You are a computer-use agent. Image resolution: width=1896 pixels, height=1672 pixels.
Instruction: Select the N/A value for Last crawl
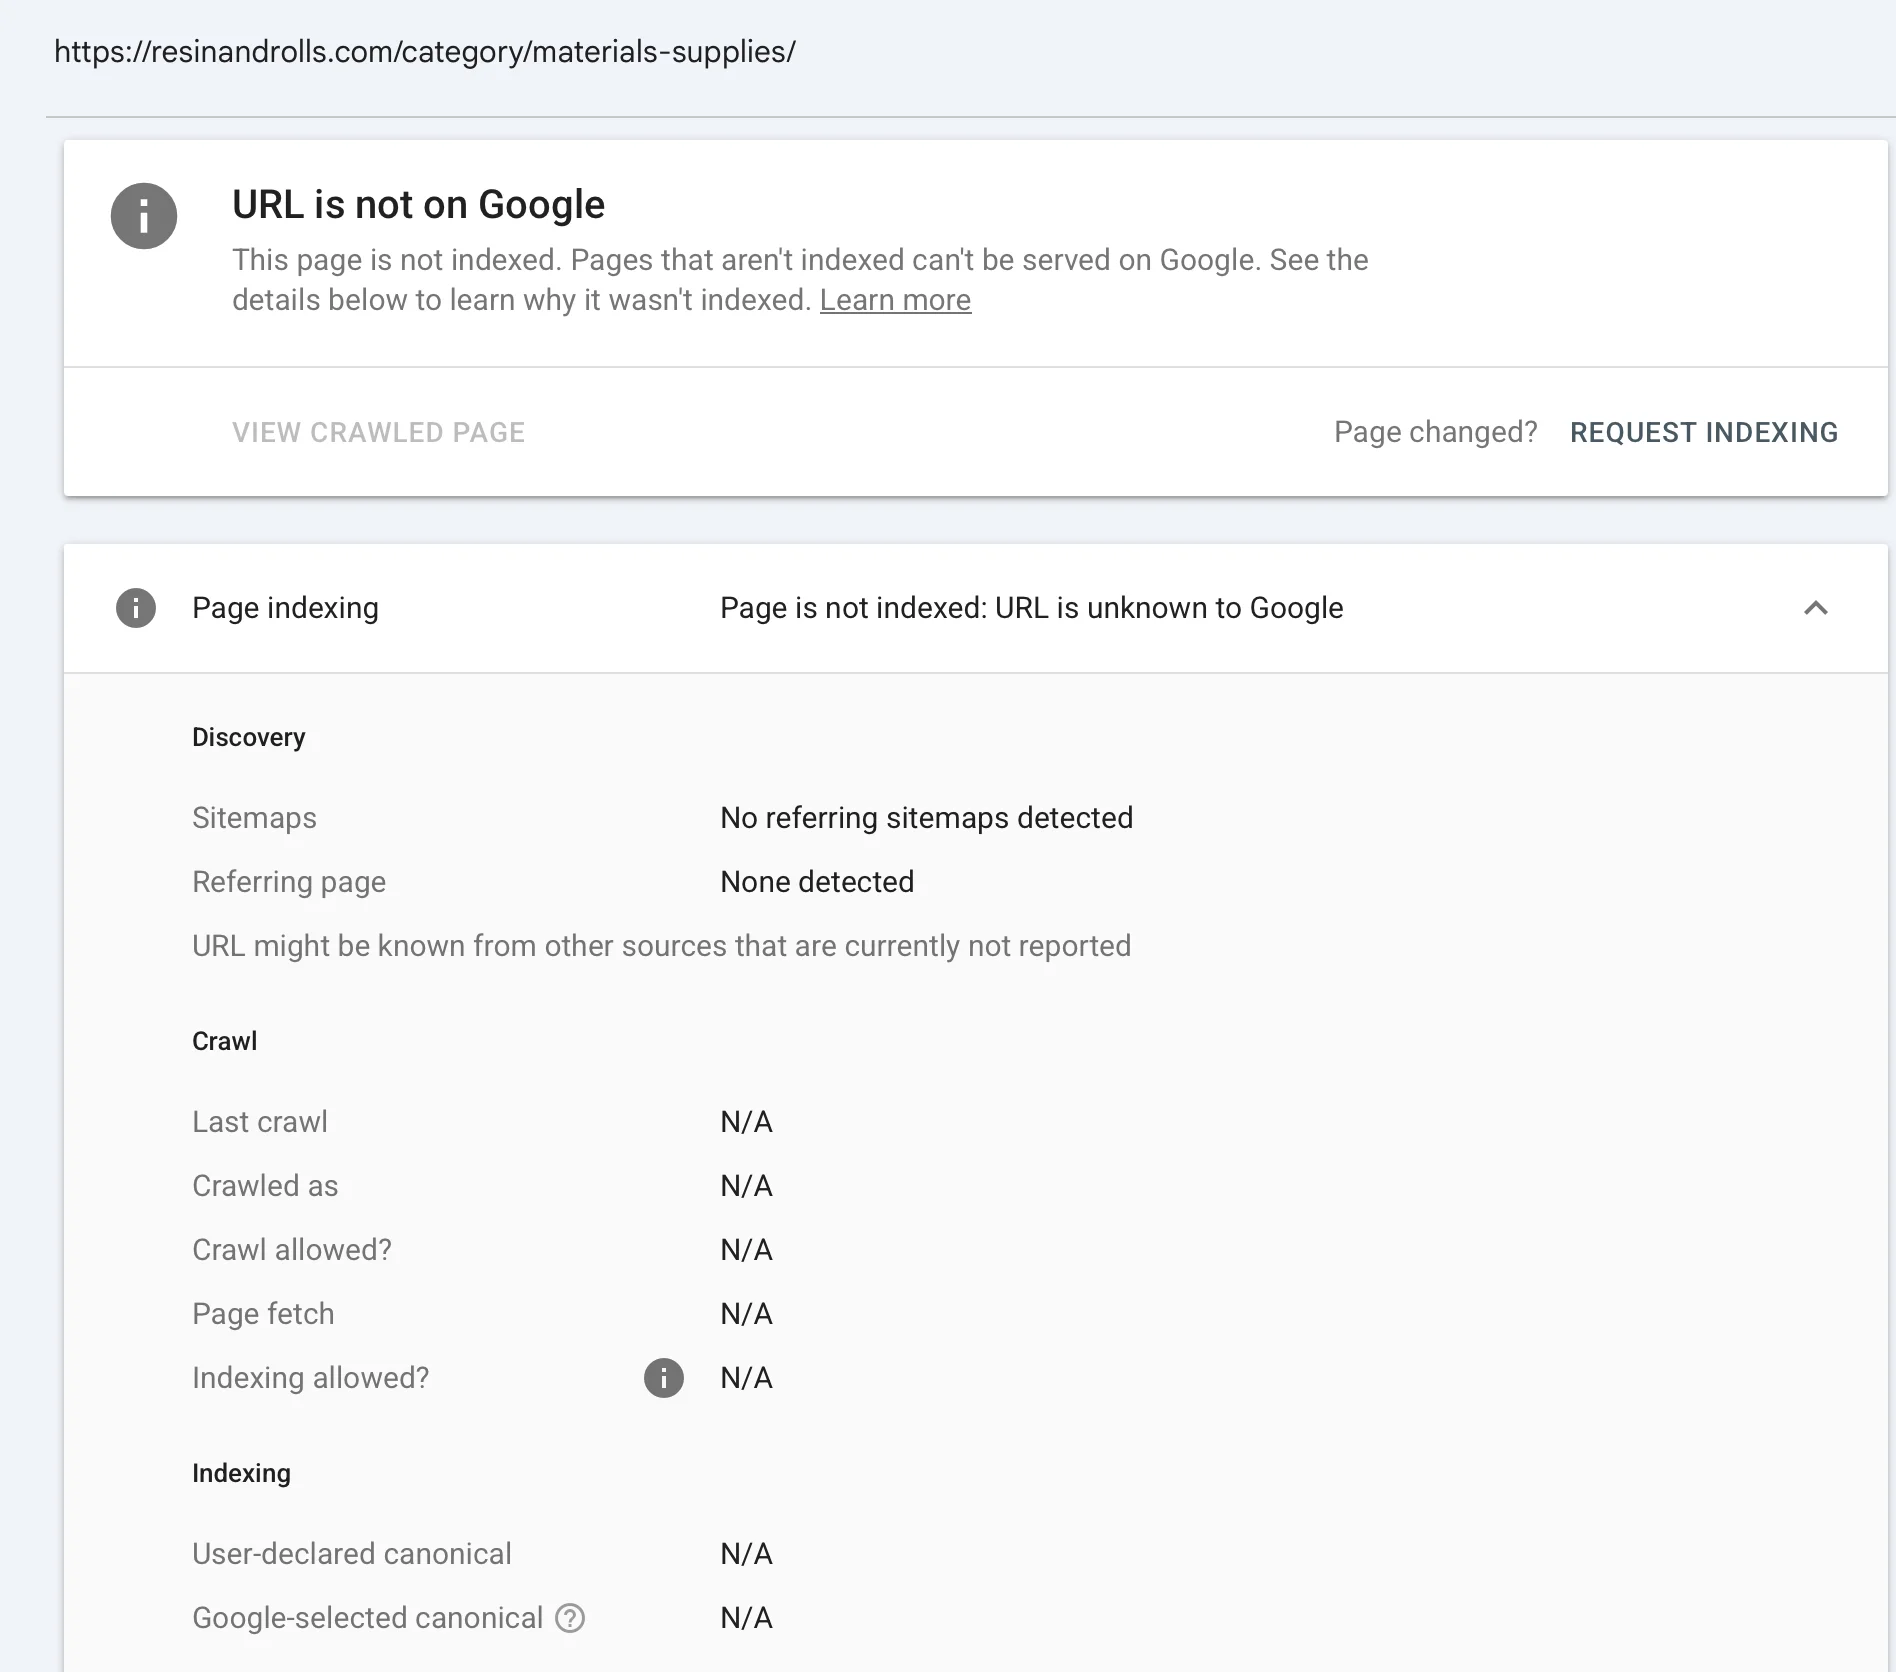[747, 1122]
